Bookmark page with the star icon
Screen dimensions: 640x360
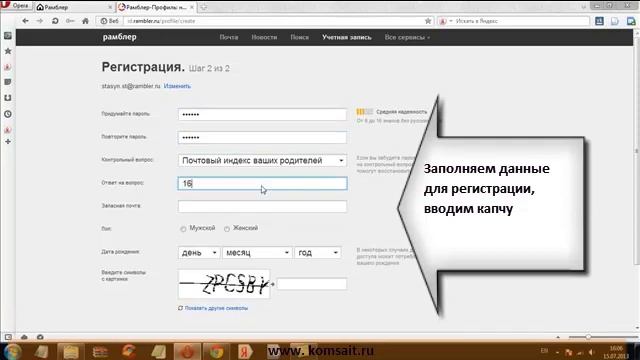point(428,21)
